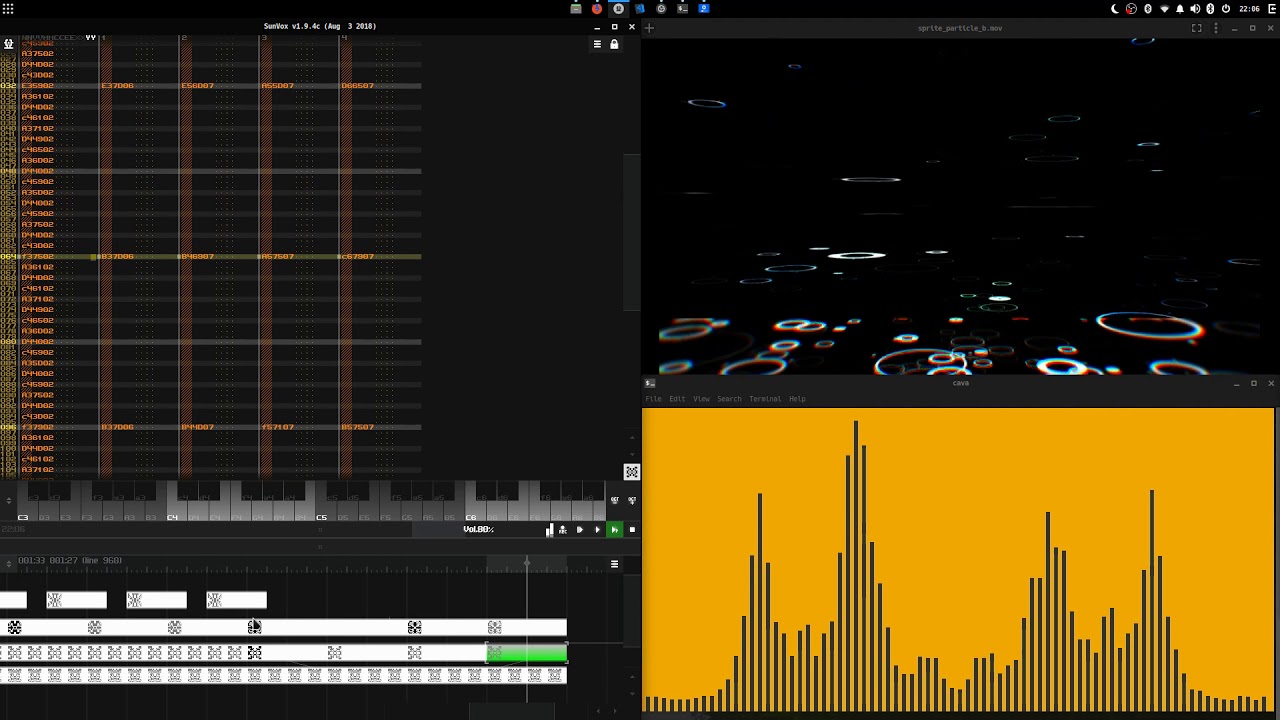Click the SunVox main menu logo icon
Screen dimensions: 1280x720
click(x=8, y=44)
